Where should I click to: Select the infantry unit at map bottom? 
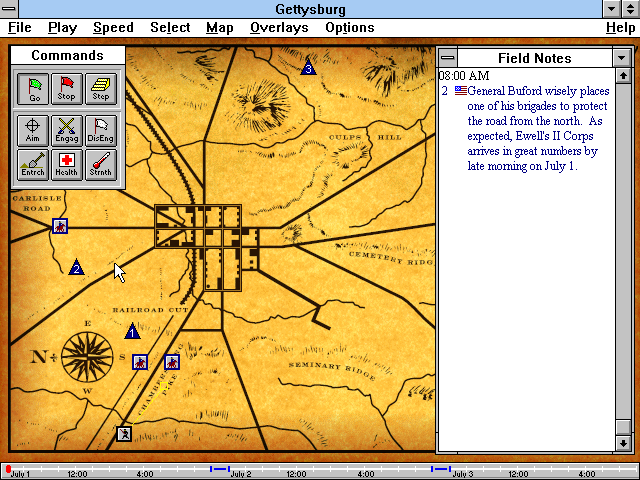[124, 434]
